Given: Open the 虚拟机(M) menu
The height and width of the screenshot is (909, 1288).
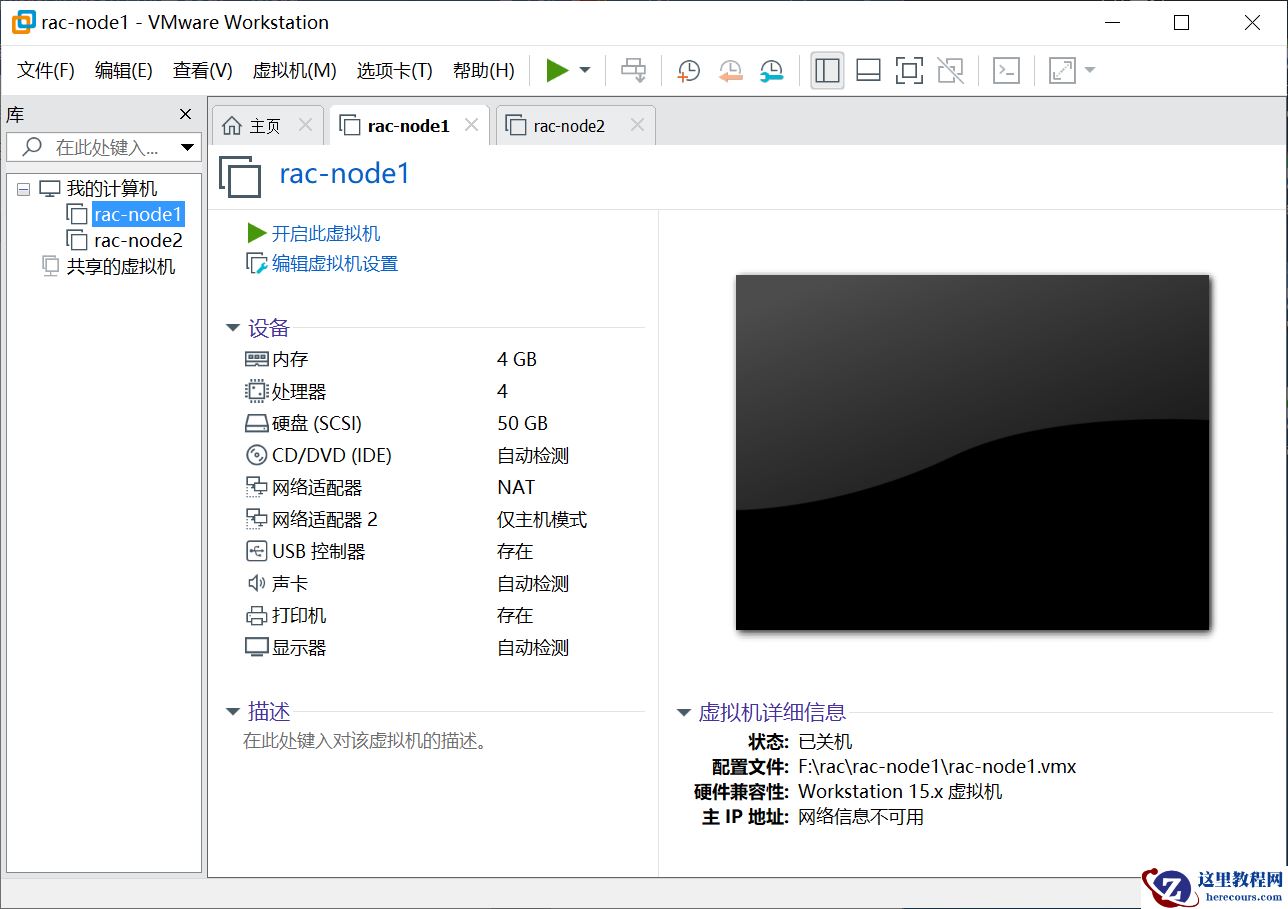Looking at the screenshot, I should [x=294, y=71].
